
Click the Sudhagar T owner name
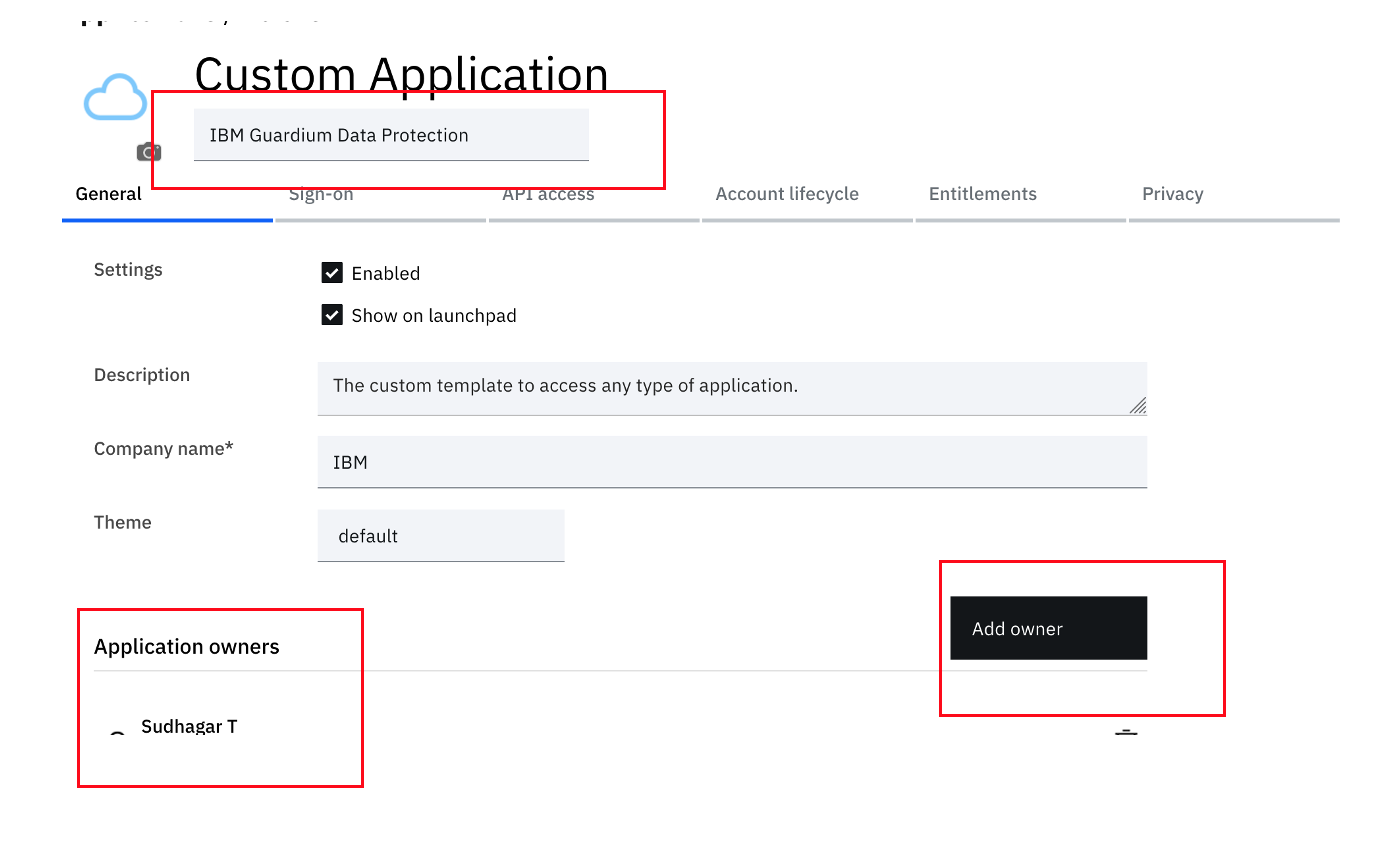coord(189,727)
